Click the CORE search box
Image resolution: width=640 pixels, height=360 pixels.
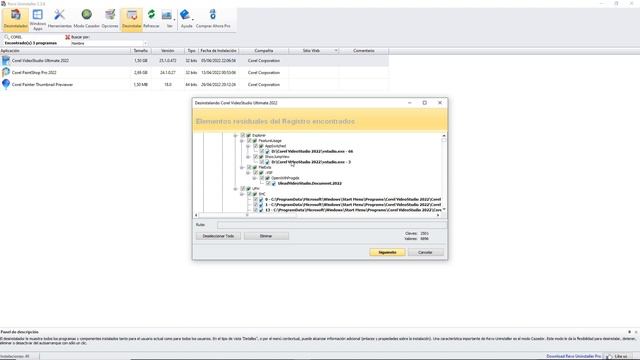click(x=37, y=37)
